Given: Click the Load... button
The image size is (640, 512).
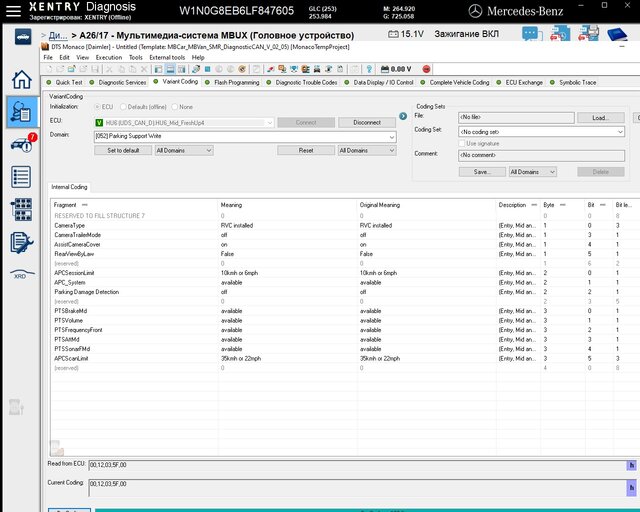Looking at the screenshot, I should click(x=601, y=118).
